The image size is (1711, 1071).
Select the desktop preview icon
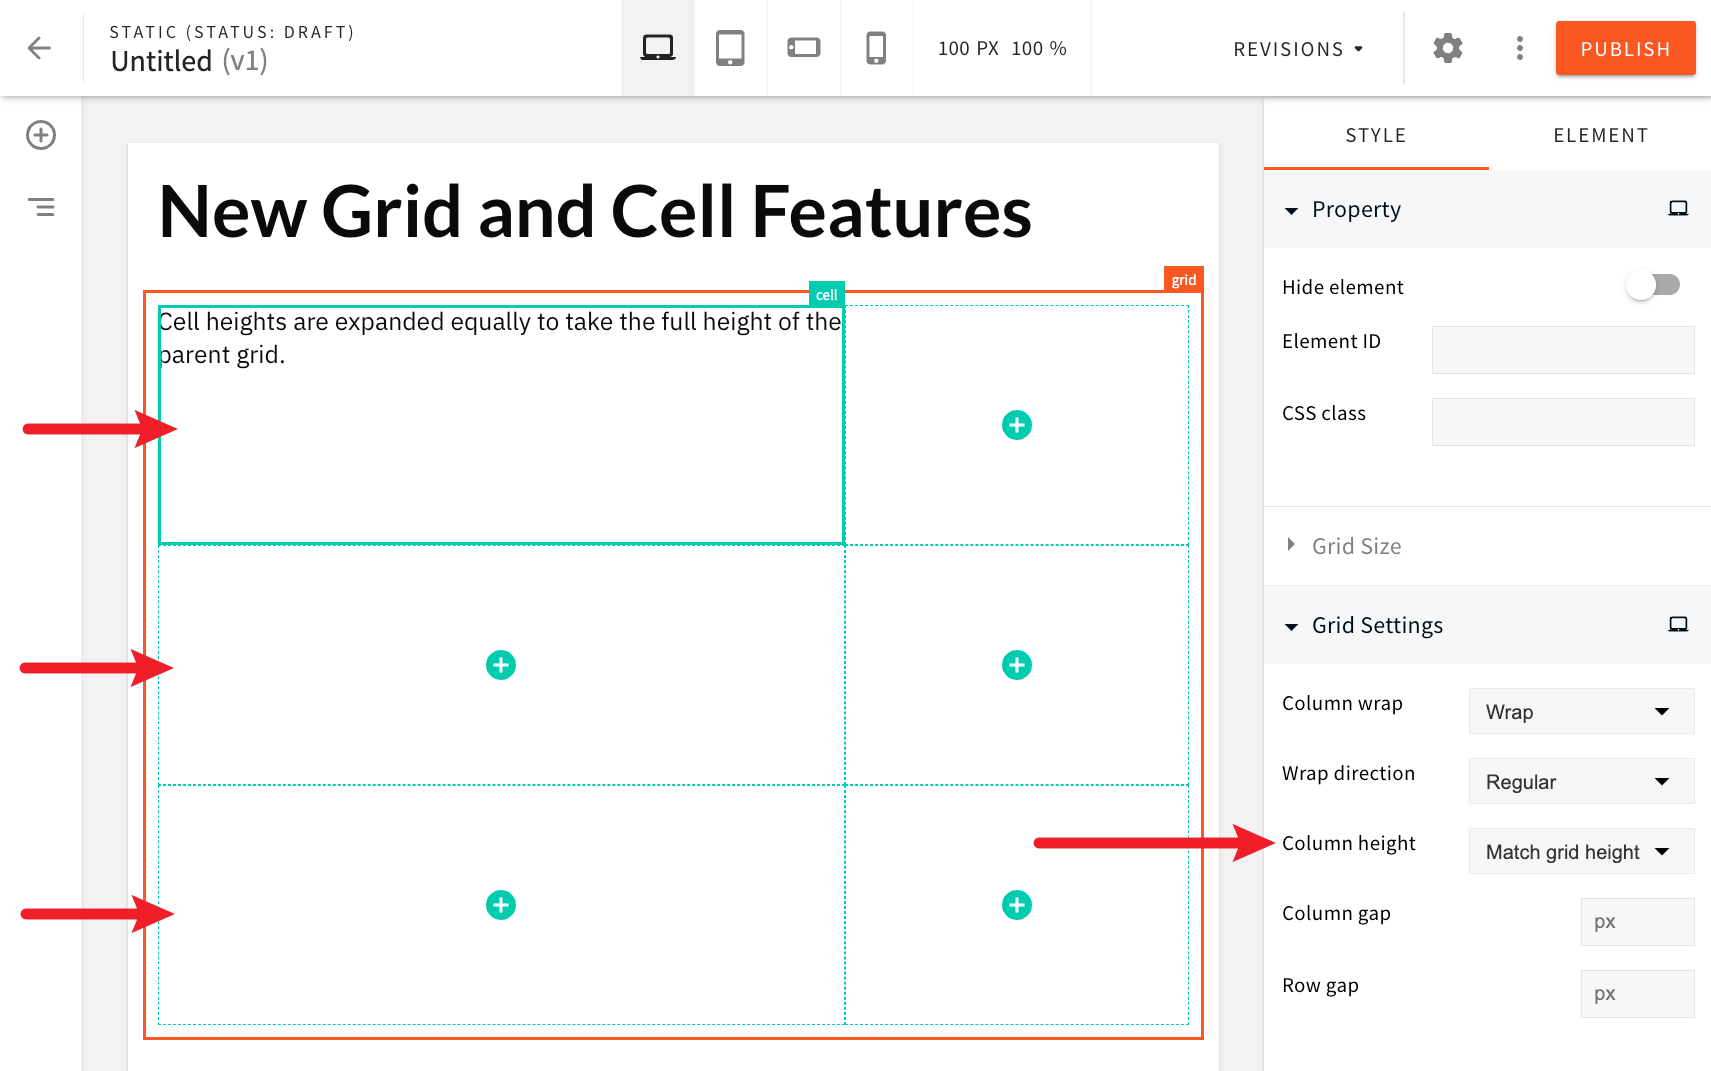tap(657, 47)
